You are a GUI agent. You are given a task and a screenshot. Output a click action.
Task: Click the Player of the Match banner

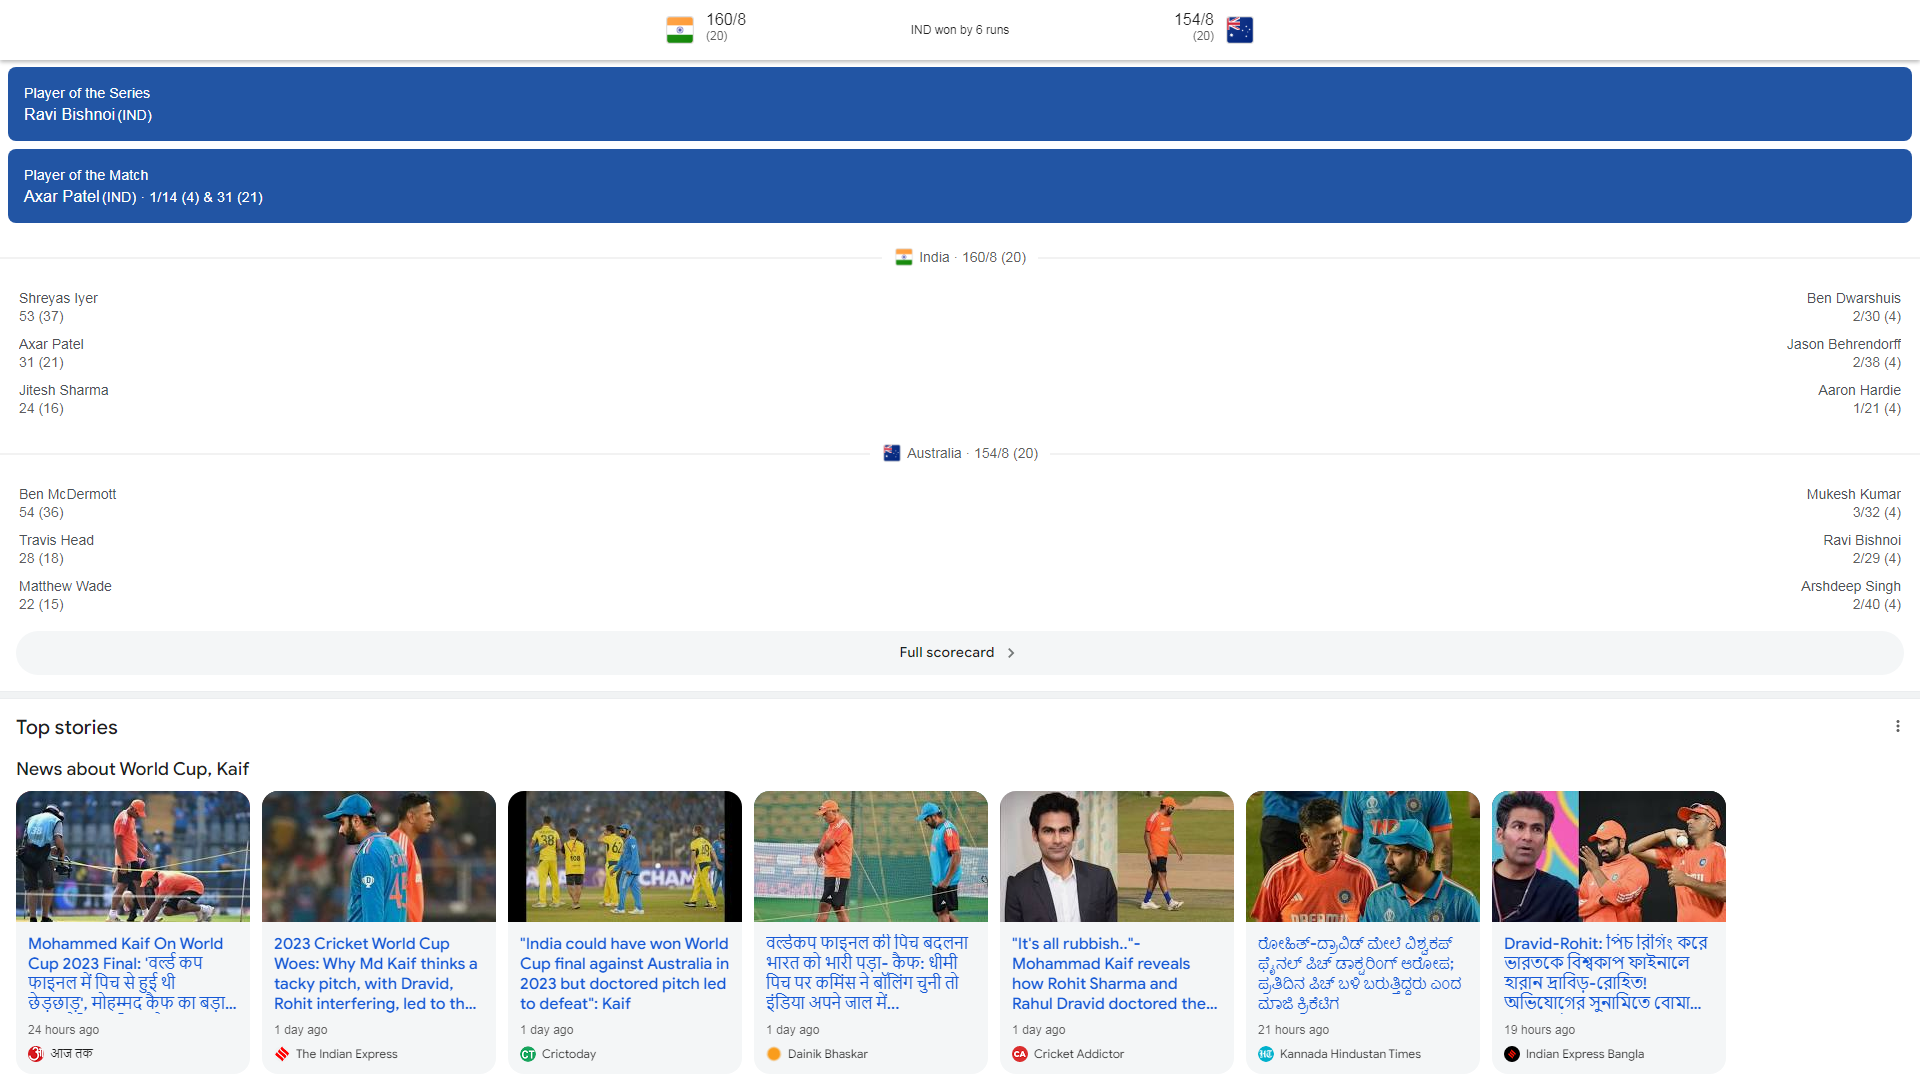tap(960, 186)
